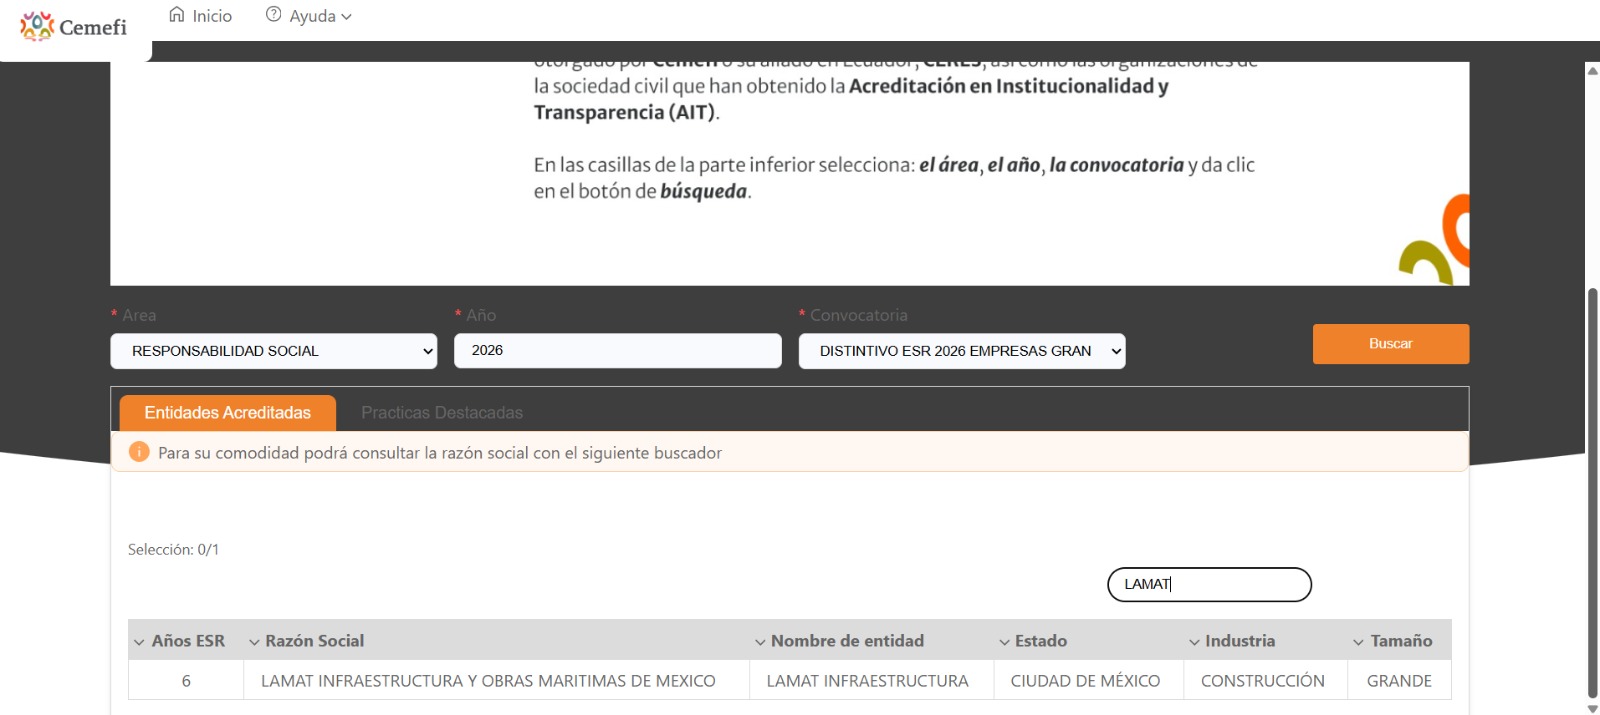Sort by Razón Social column chevron

click(x=254, y=642)
